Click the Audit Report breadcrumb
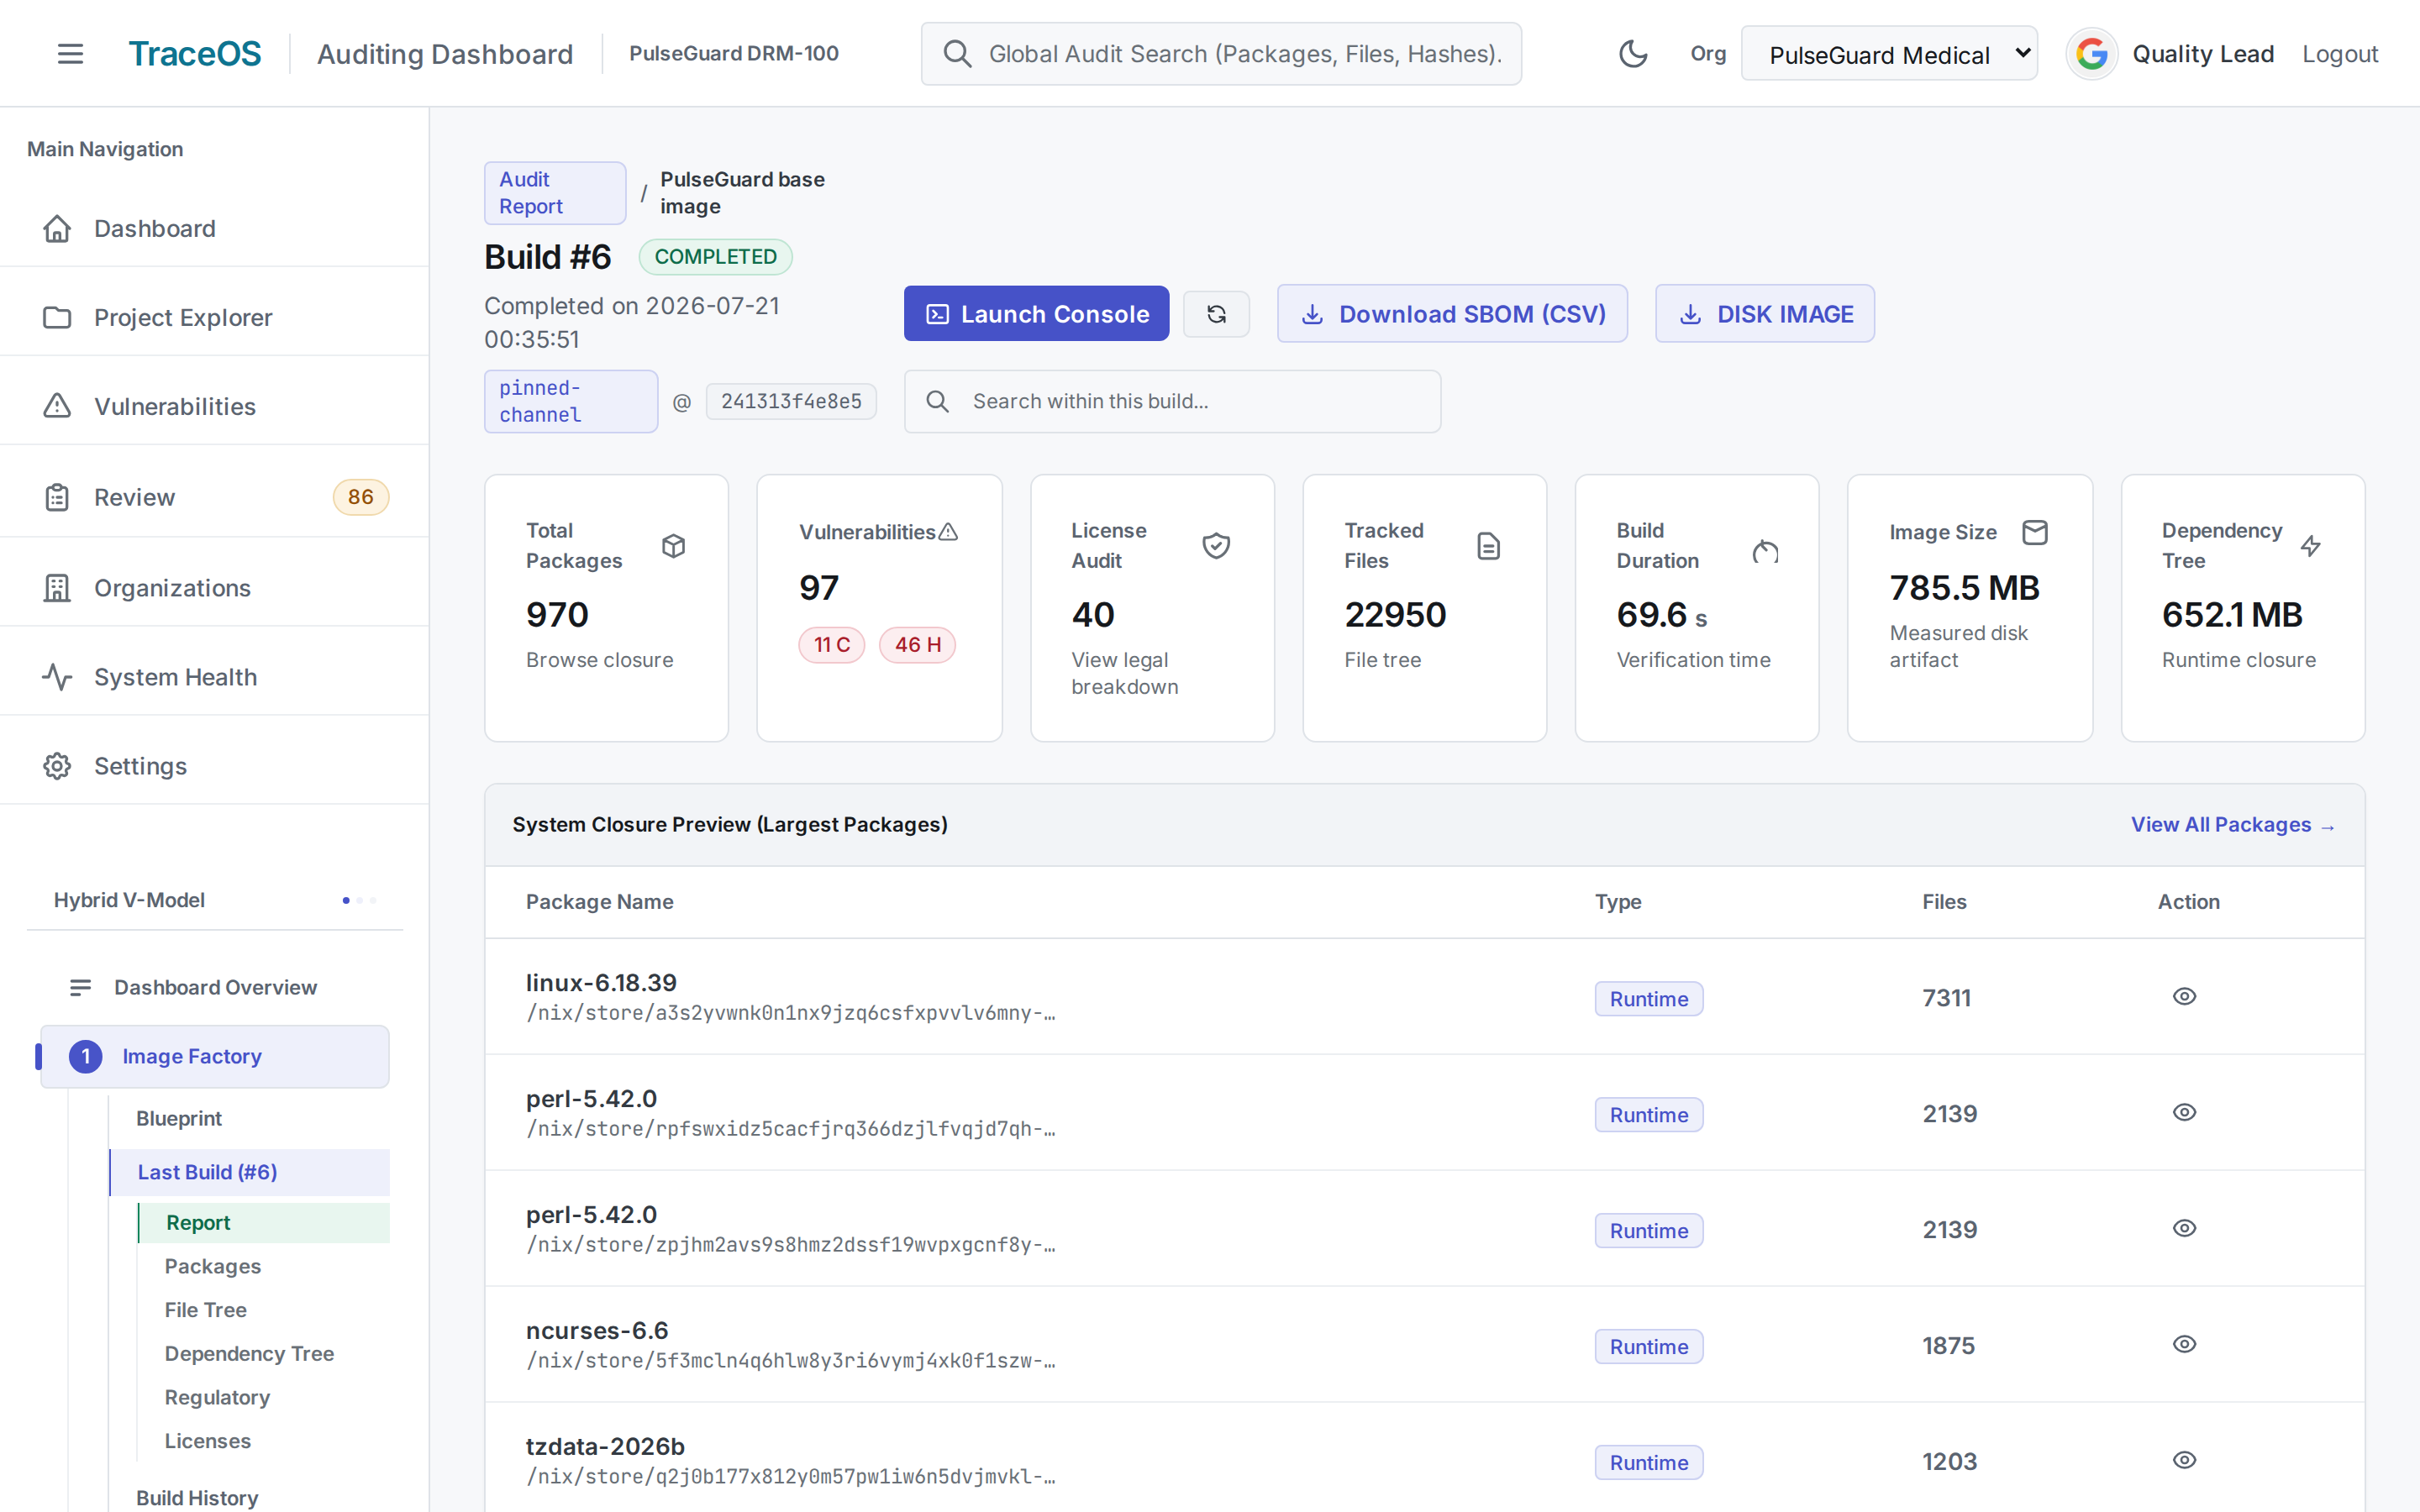Viewport: 2420px width, 1512px height. (555, 193)
